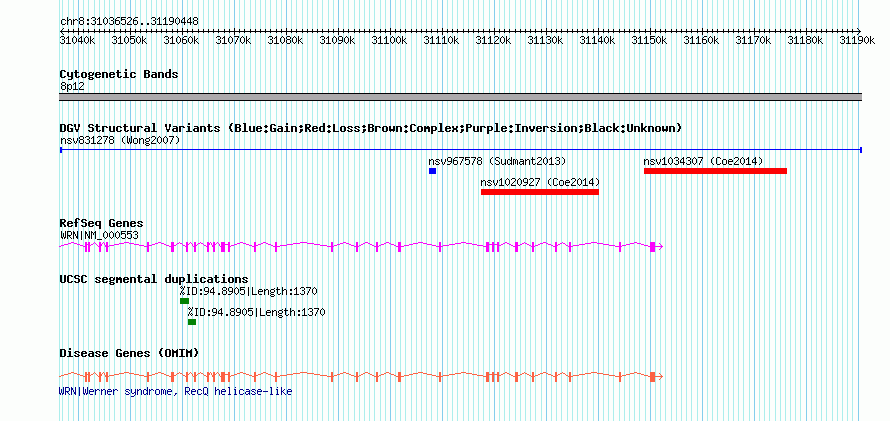Screen dimensions: 890x421
Task: Click the DGV Structural Variants track title
Action: click(x=371, y=128)
